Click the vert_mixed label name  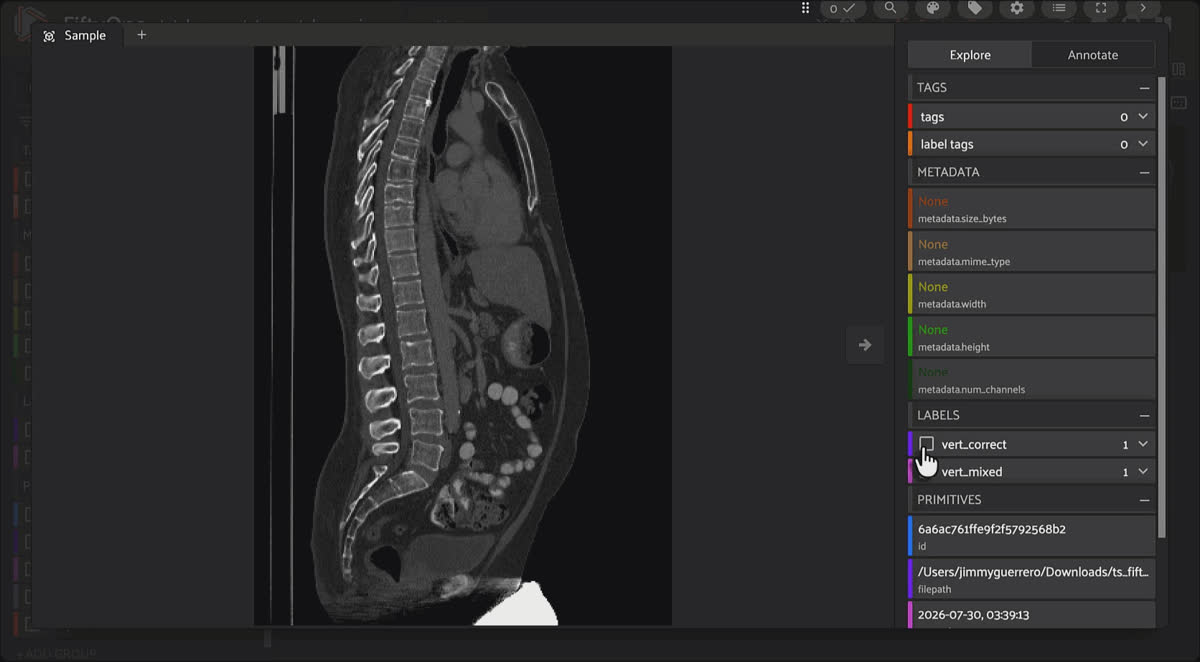coord(972,472)
